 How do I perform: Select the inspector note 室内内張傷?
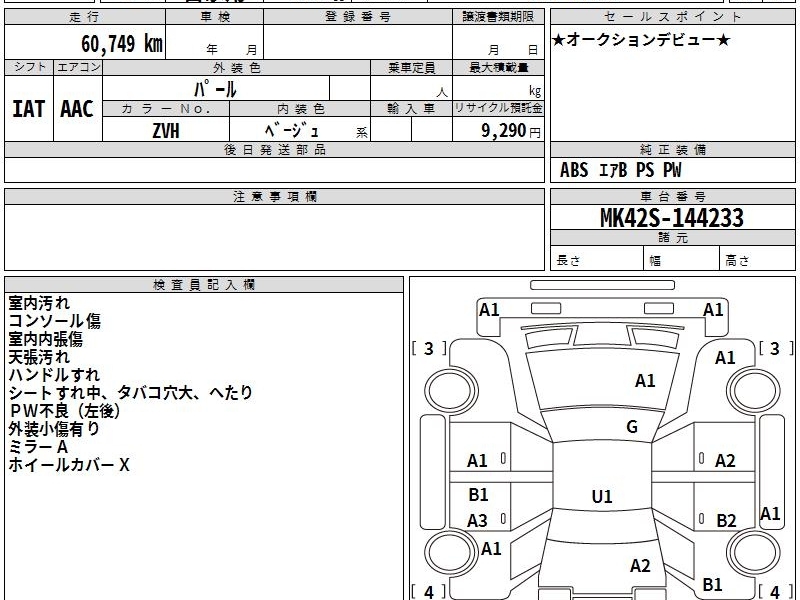(x=45, y=339)
